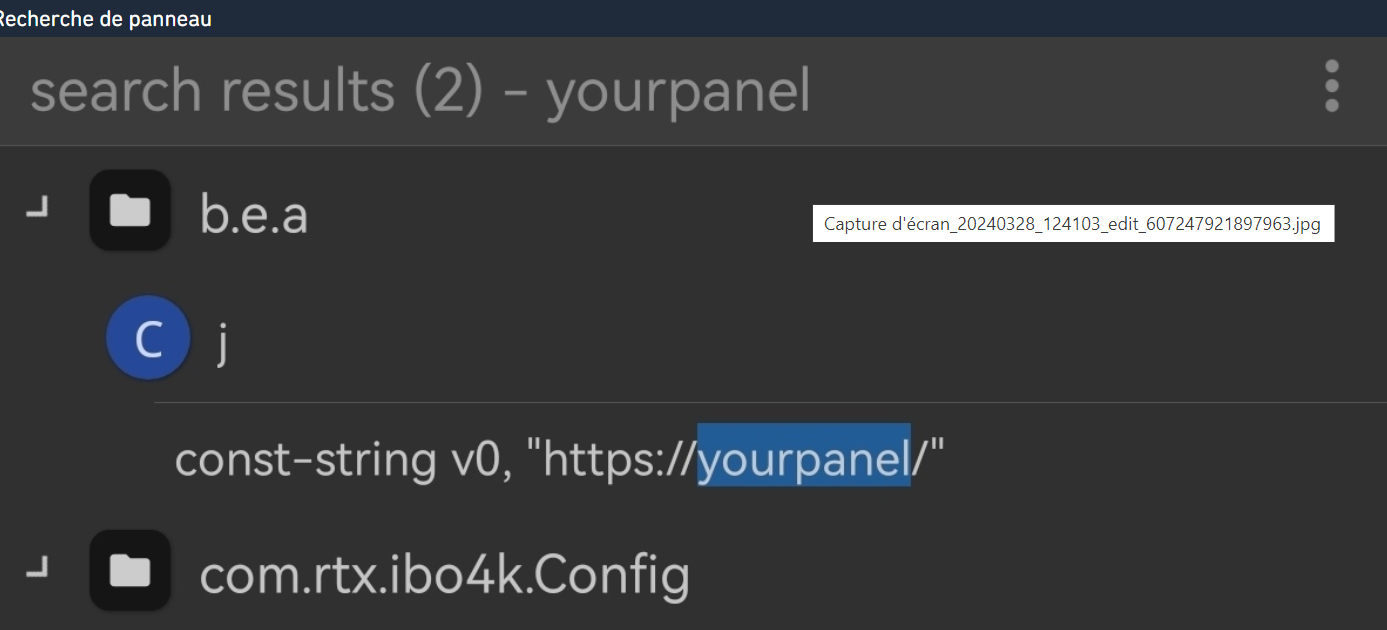Collapse the com.rtx.ibo4k.Config tree arrow
This screenshot has height=630, width=1387.
tap(37, 569)
